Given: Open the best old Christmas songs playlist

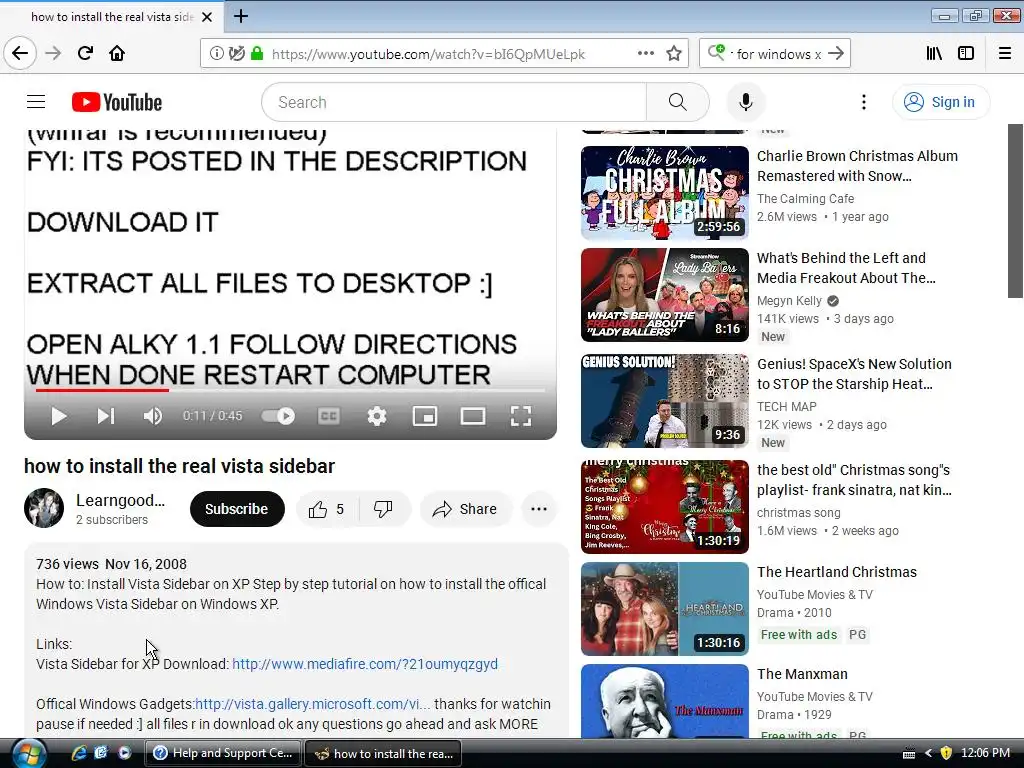Looking at the screenshot, I should [x=854, y=480].
